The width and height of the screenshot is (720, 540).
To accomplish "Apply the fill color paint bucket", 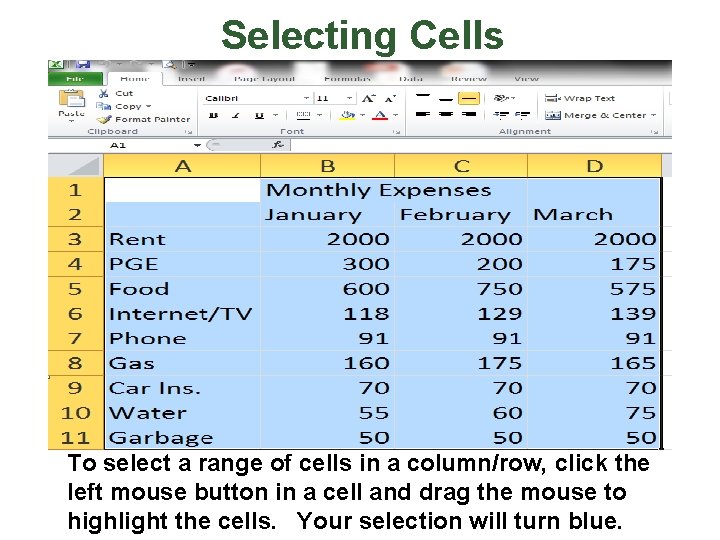I will [x=348, y=115].
